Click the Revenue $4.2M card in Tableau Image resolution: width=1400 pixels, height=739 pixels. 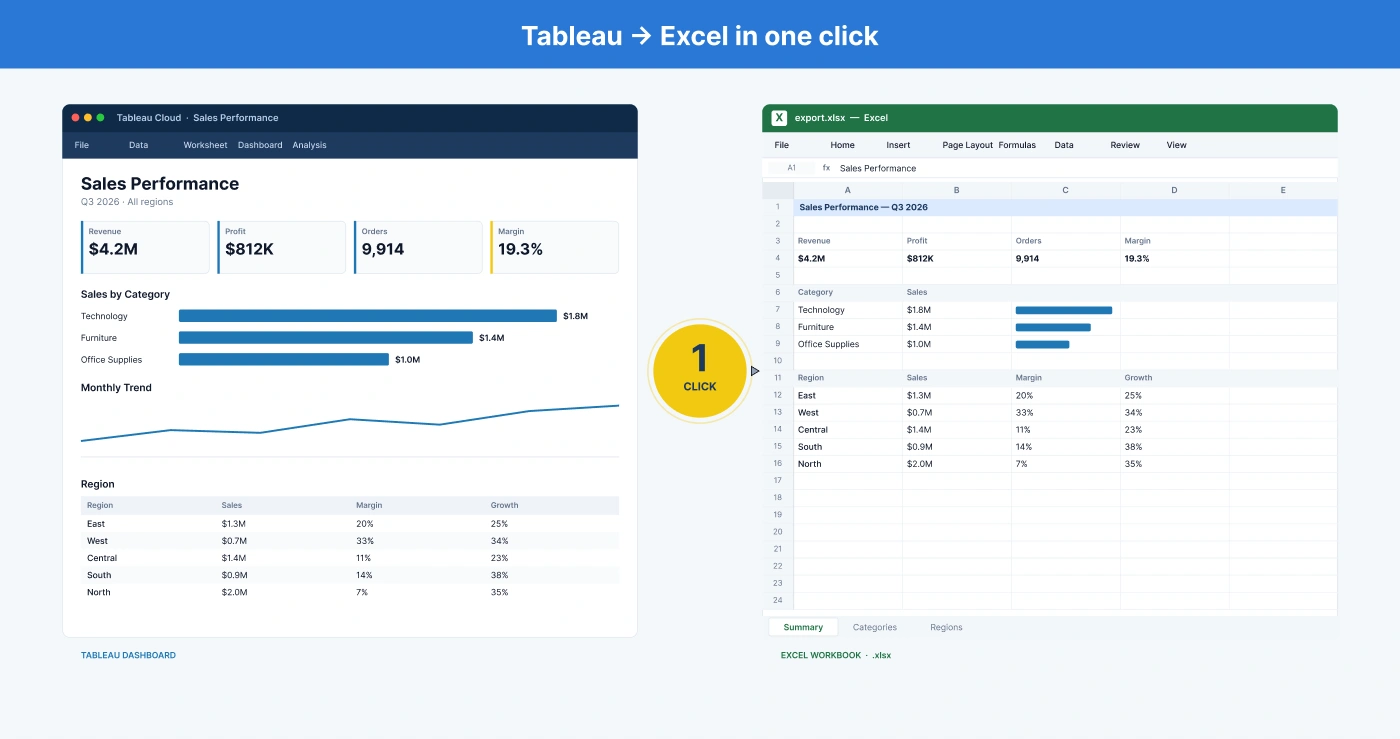pos(145,247)
